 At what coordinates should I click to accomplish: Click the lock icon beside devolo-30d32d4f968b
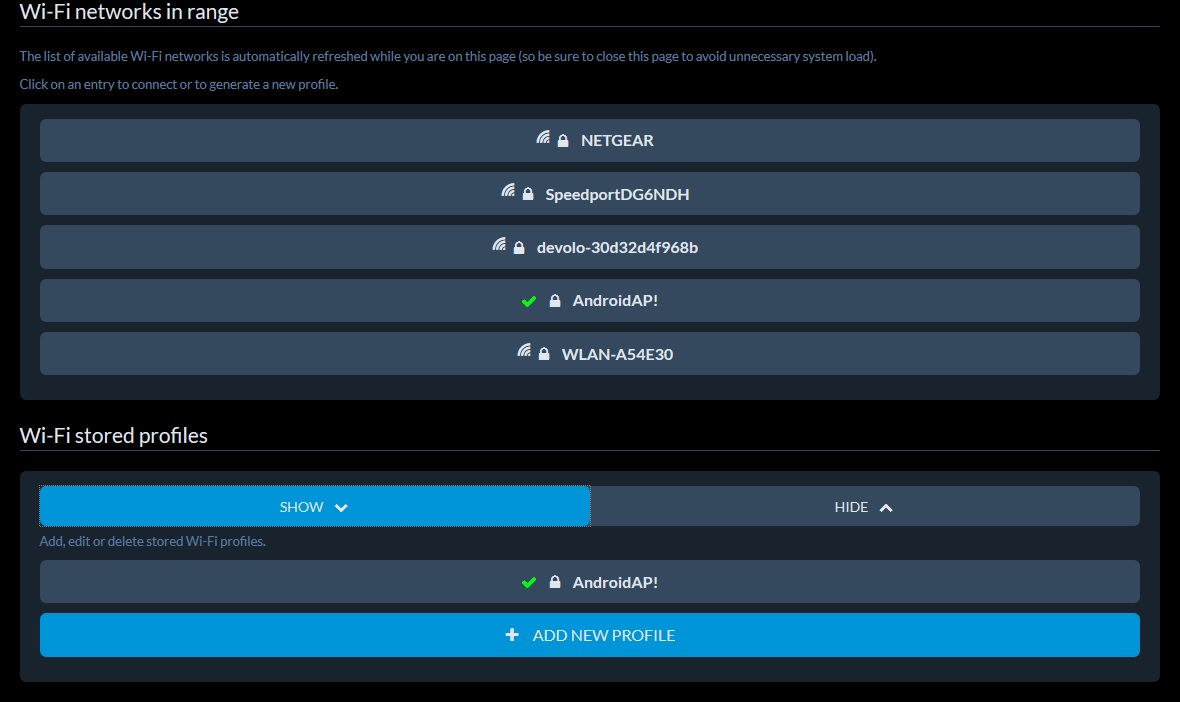click(x=519, y=248)
